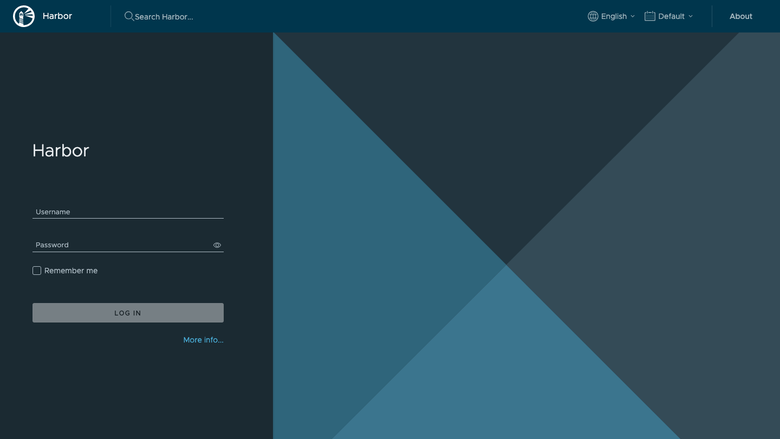Open the English language dropdown
Screen dimensions: 780x439
(611, 16)
